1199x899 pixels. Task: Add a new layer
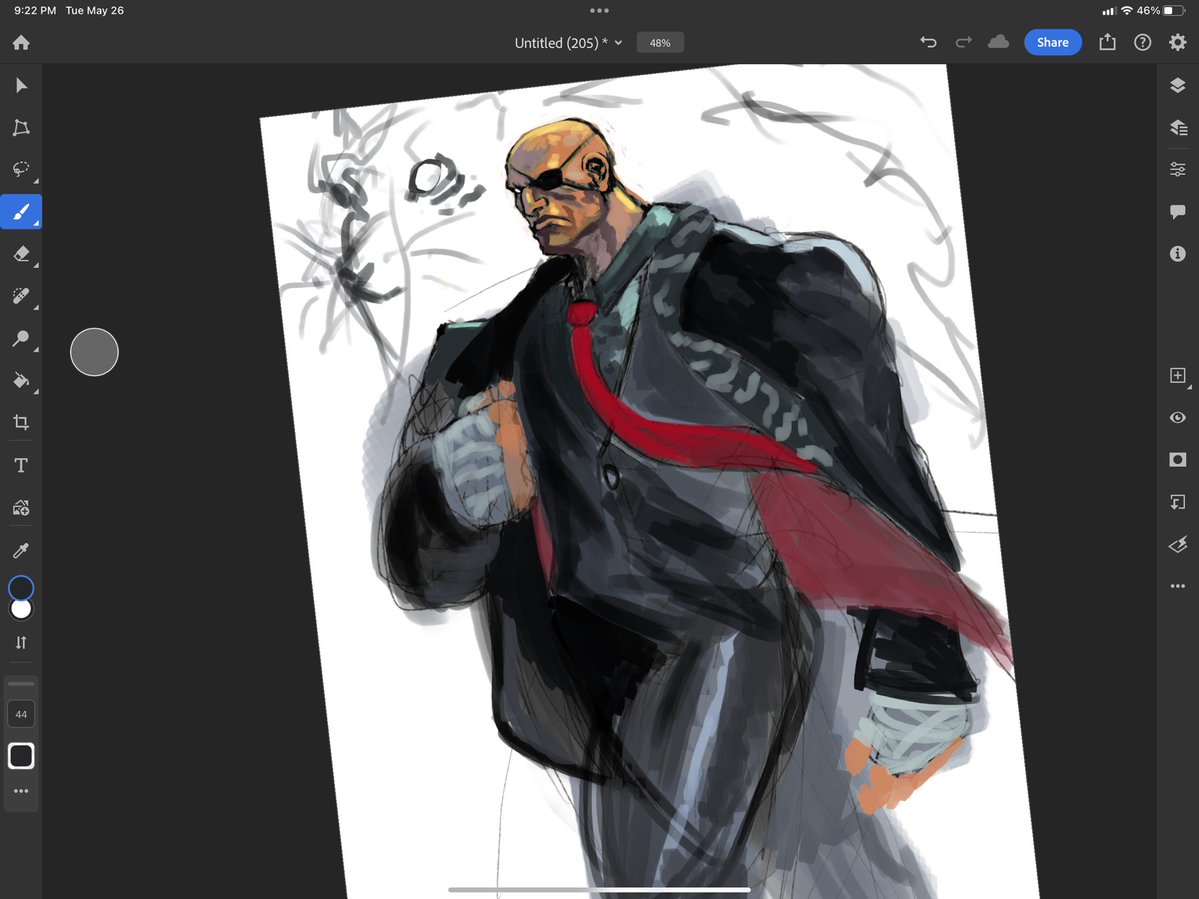(1178, 375)
